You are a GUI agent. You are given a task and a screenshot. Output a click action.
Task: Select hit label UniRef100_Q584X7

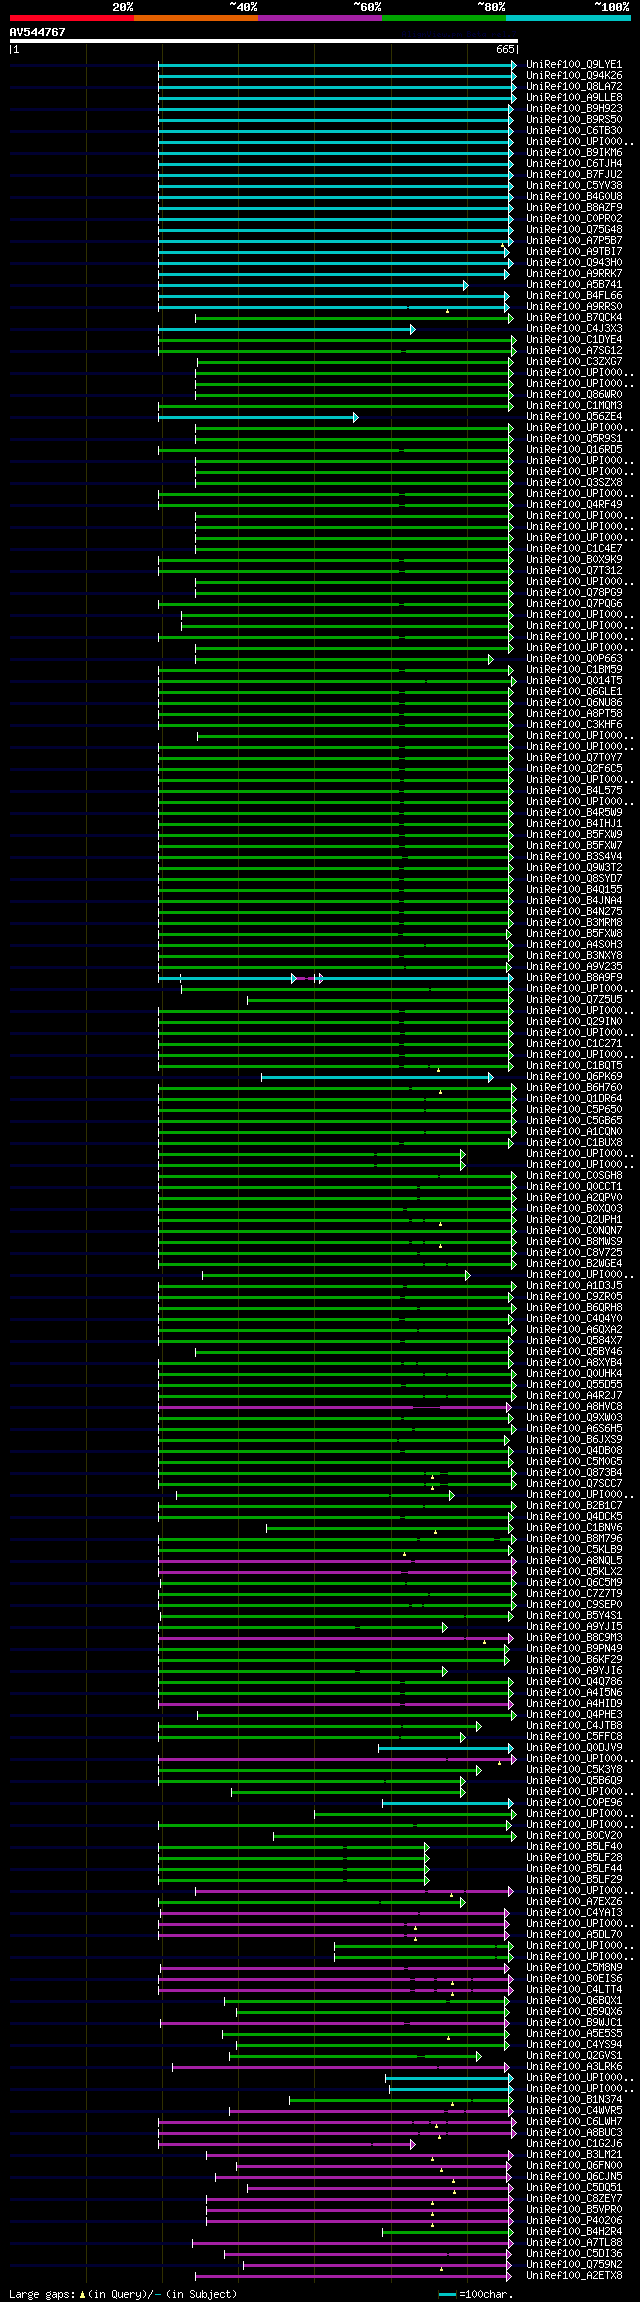[574, 1341]
